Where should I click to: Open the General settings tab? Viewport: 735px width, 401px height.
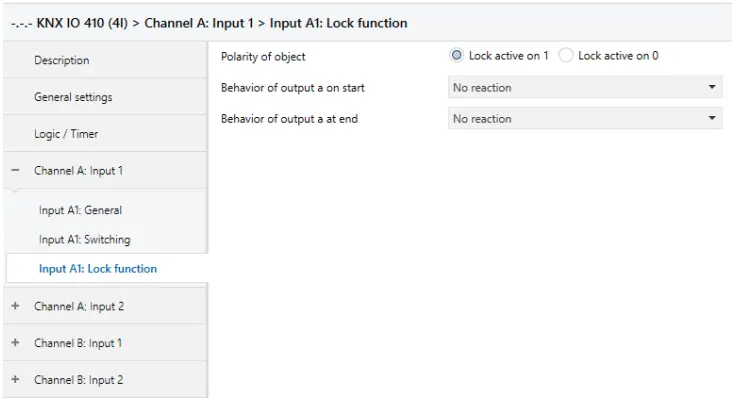[73, 98]
